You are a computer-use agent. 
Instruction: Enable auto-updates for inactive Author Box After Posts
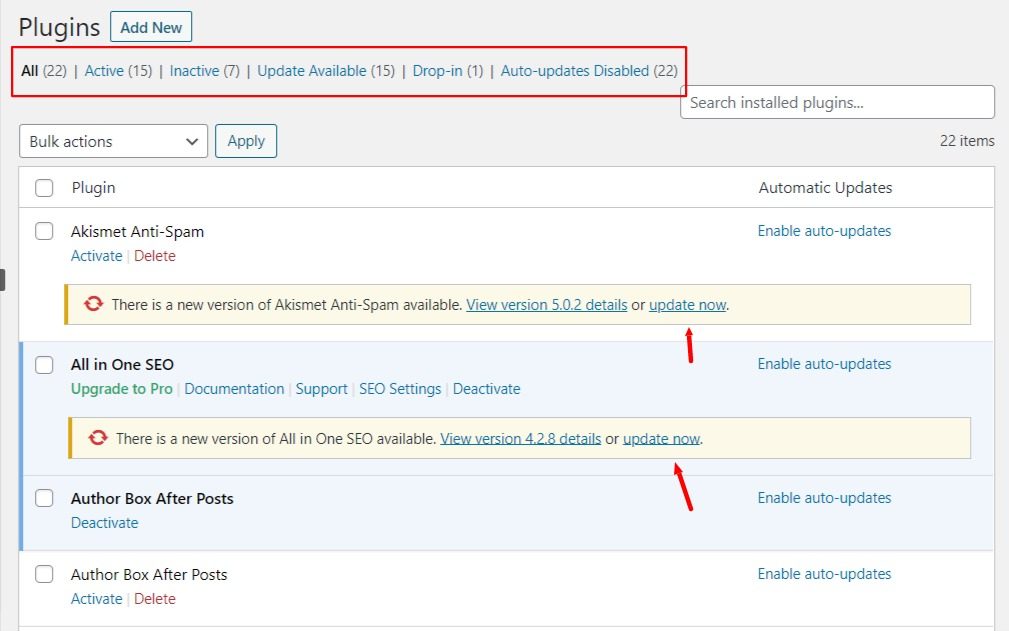coord(824,574)
